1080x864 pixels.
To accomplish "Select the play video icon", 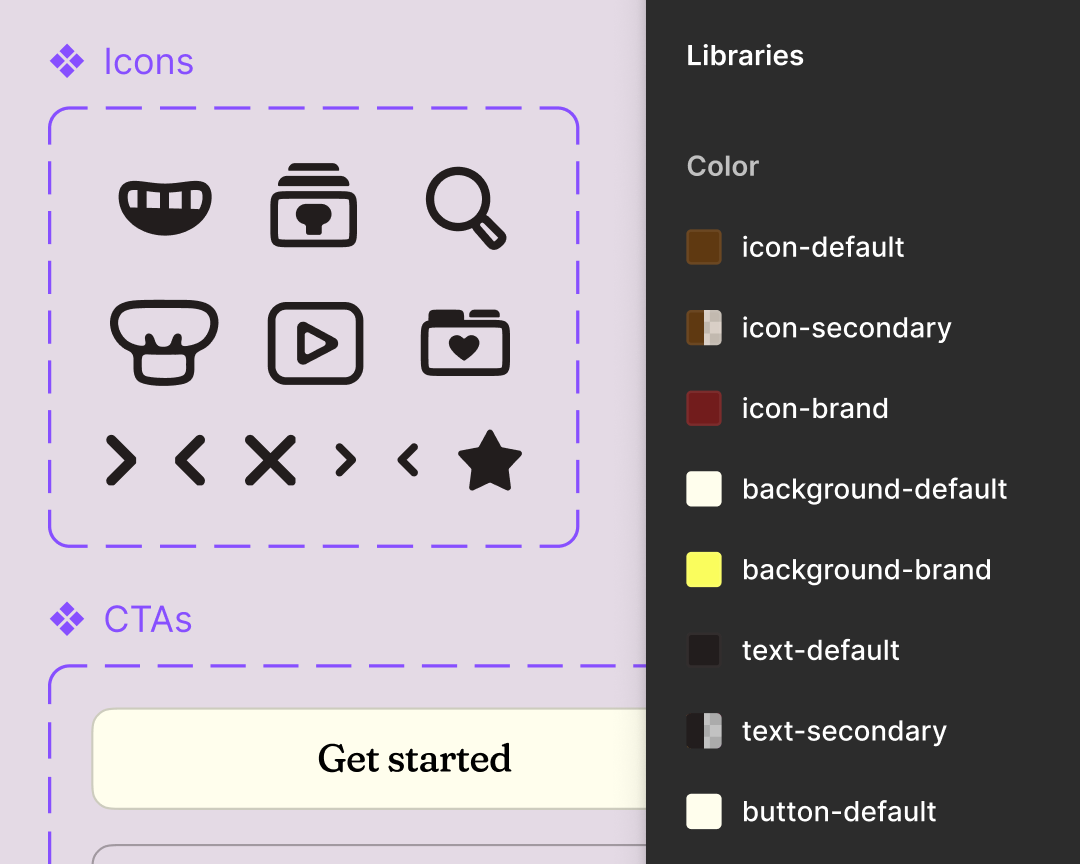I will click(x=314, y=342).
